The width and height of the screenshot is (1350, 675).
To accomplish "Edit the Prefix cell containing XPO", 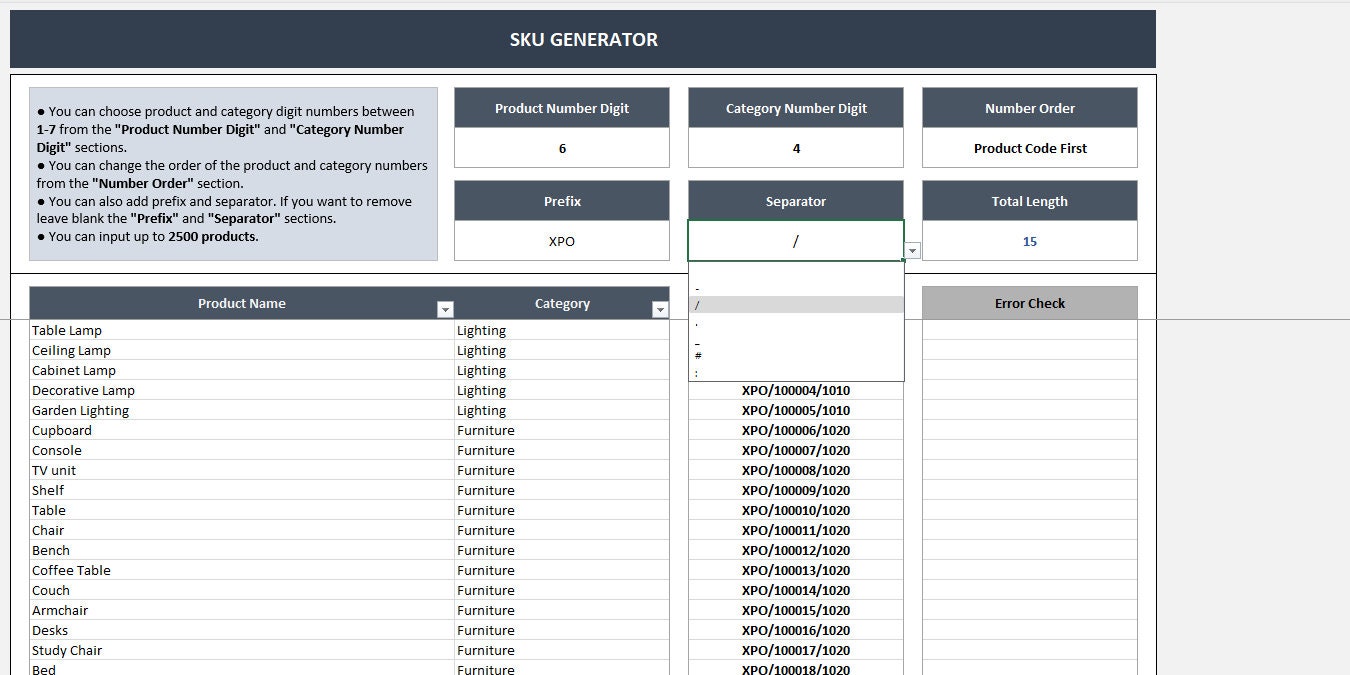I will [x=562, y=240].
